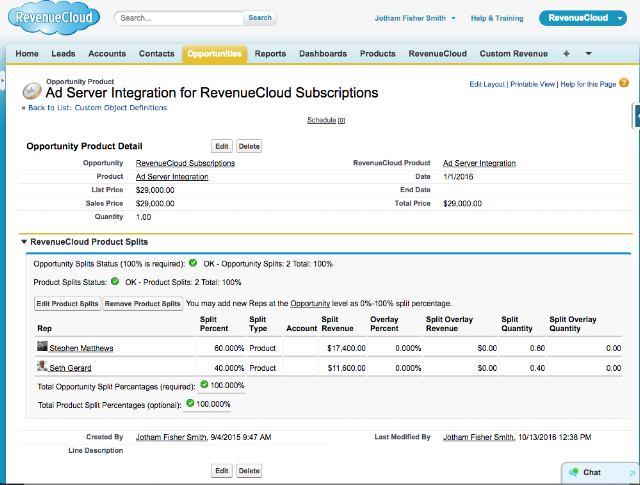The height and width of the screenshot is (485, 640).
Task: Click the top Delete button
Action: coord(249,146)
